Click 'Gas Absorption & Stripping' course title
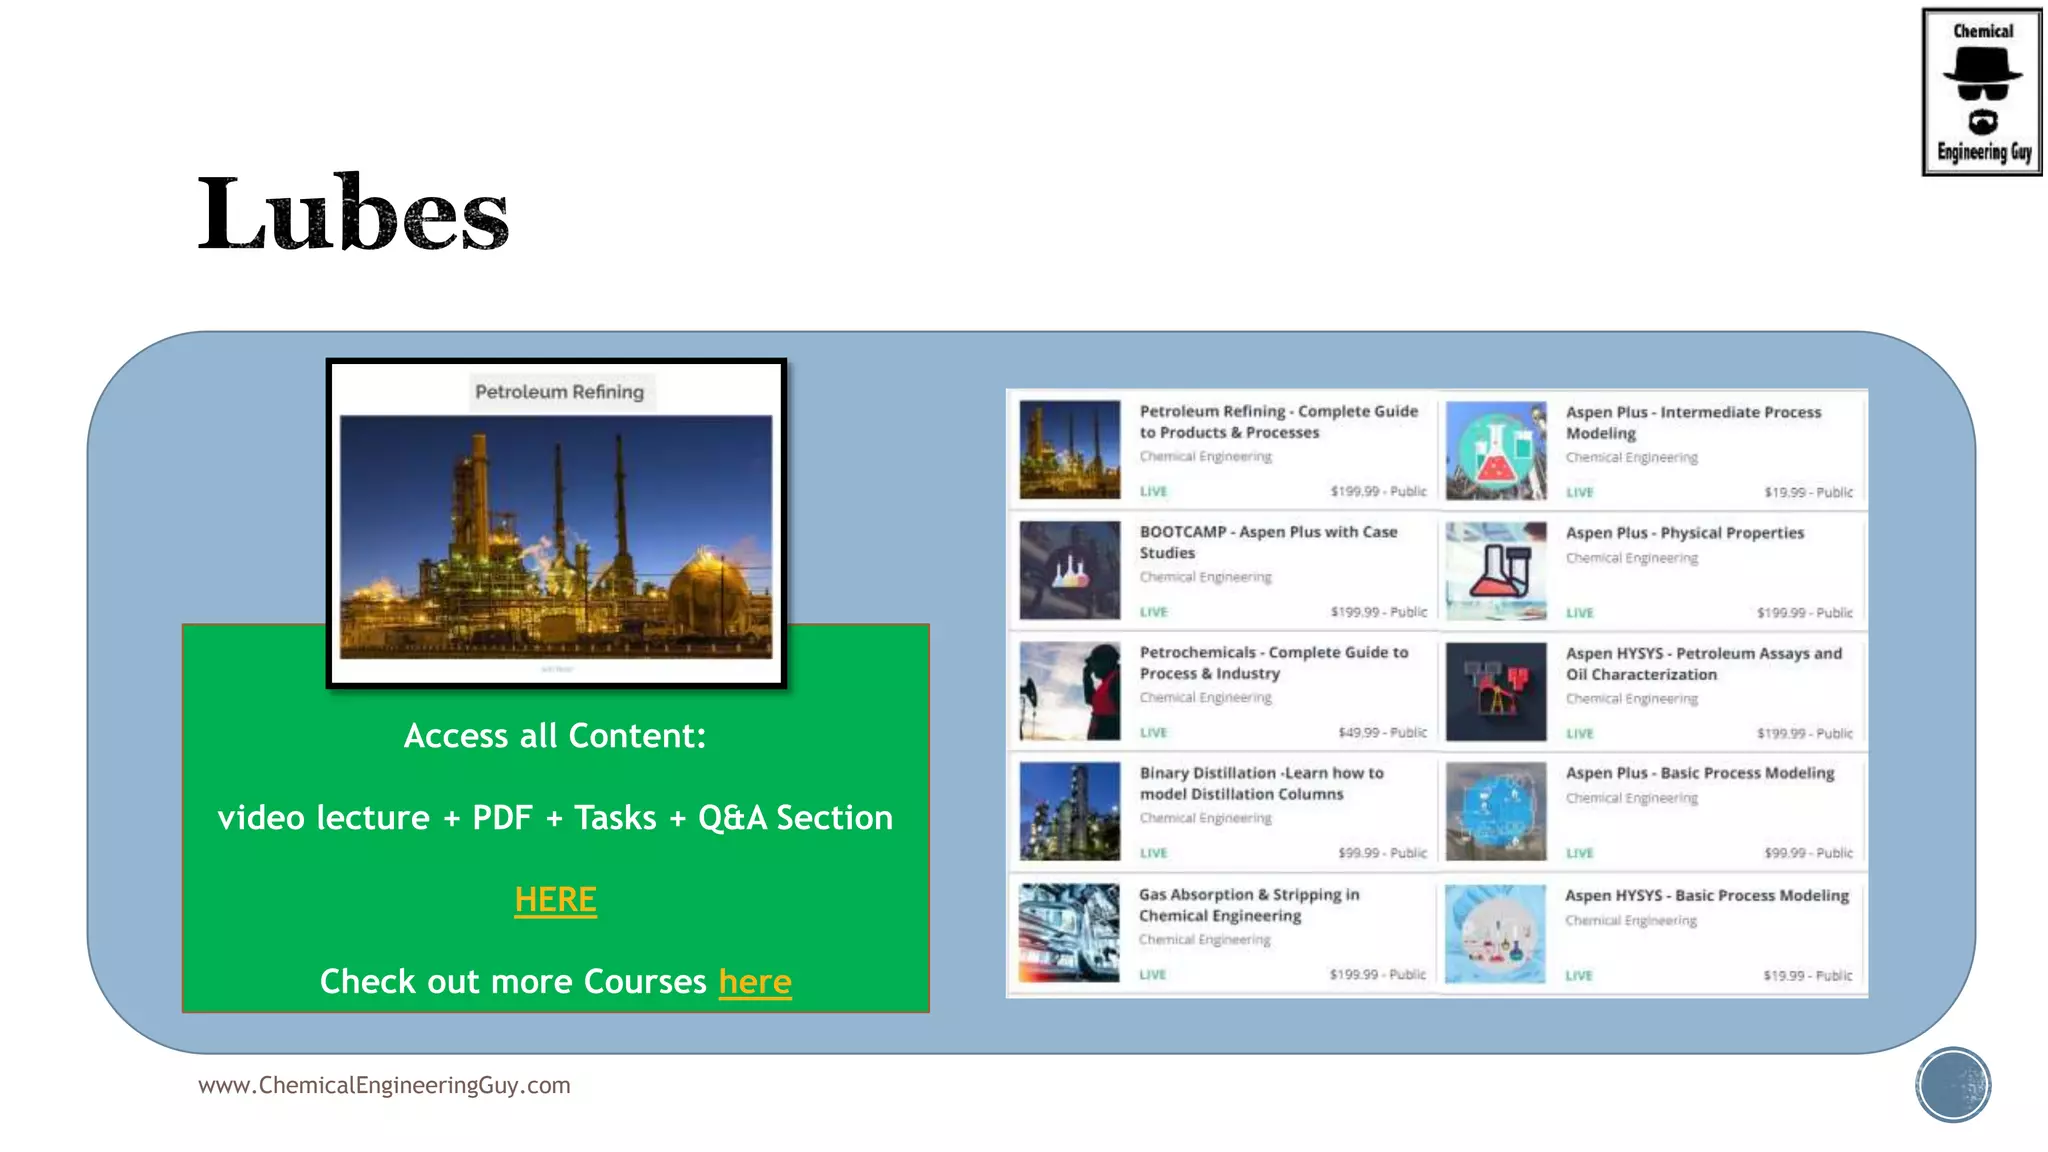Screen dimensions: 2048x1152 pos(1248,905)
